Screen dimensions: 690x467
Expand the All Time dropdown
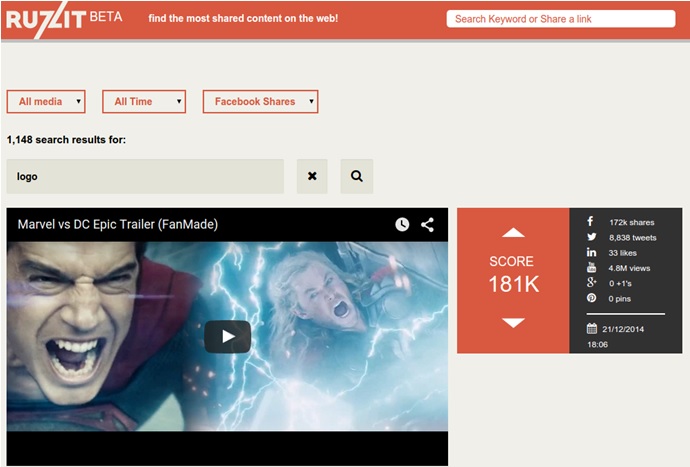coord(144,102)
